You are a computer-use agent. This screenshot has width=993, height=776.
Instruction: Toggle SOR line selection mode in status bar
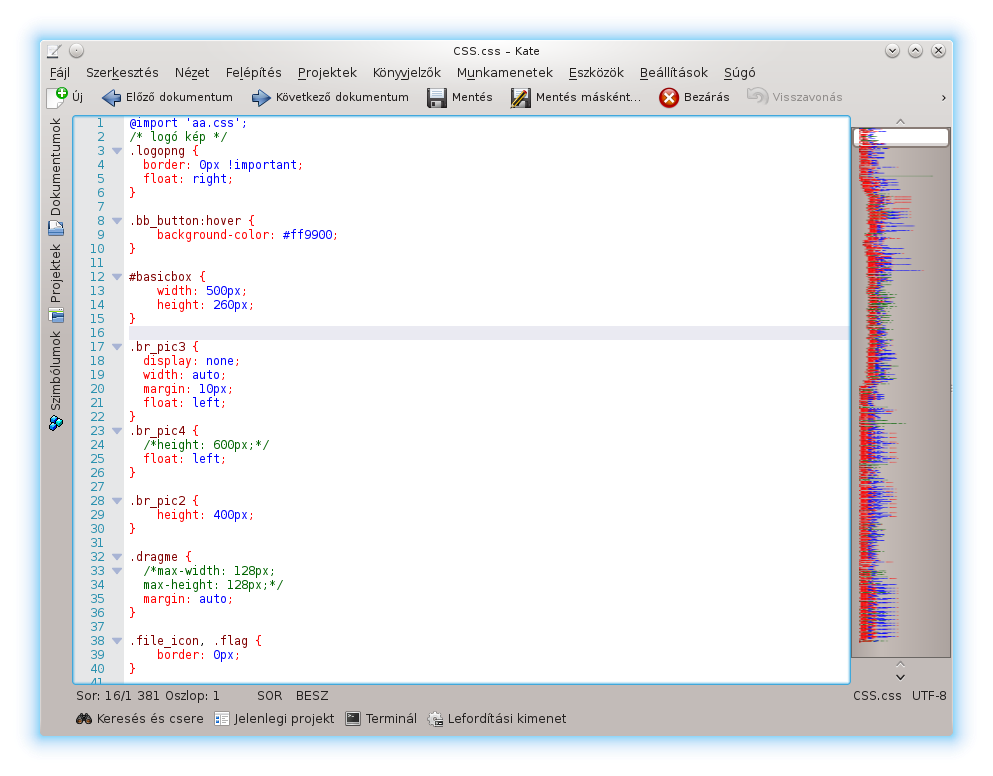click(270, 696)
